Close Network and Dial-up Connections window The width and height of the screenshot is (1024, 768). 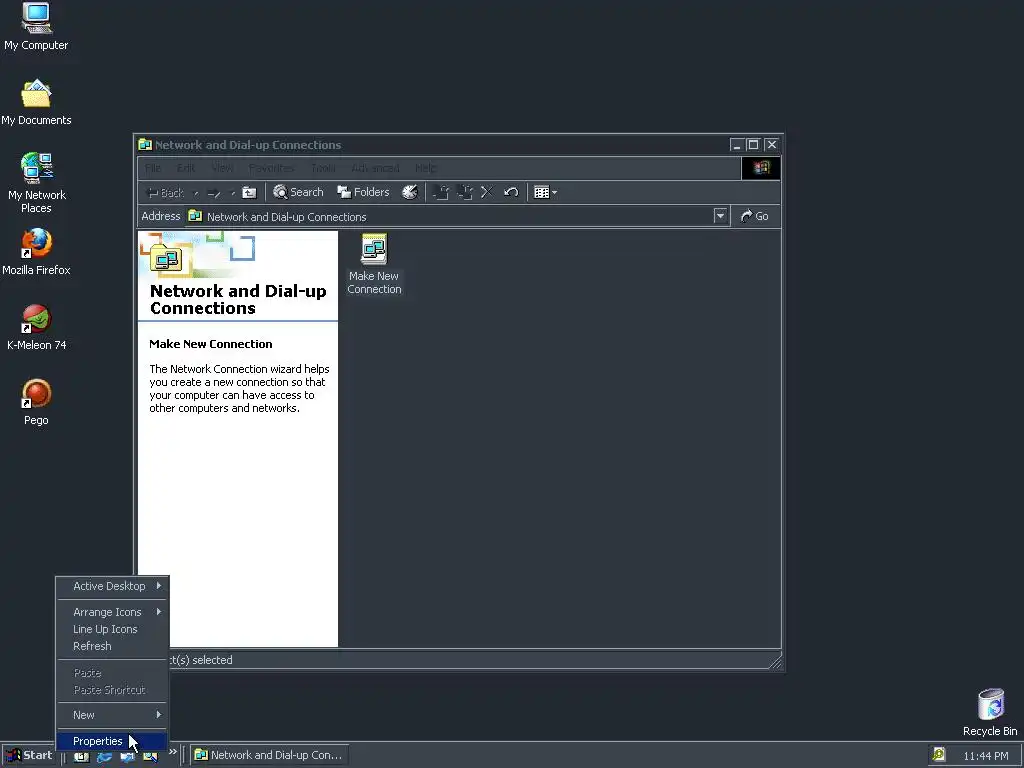[771, 145]
